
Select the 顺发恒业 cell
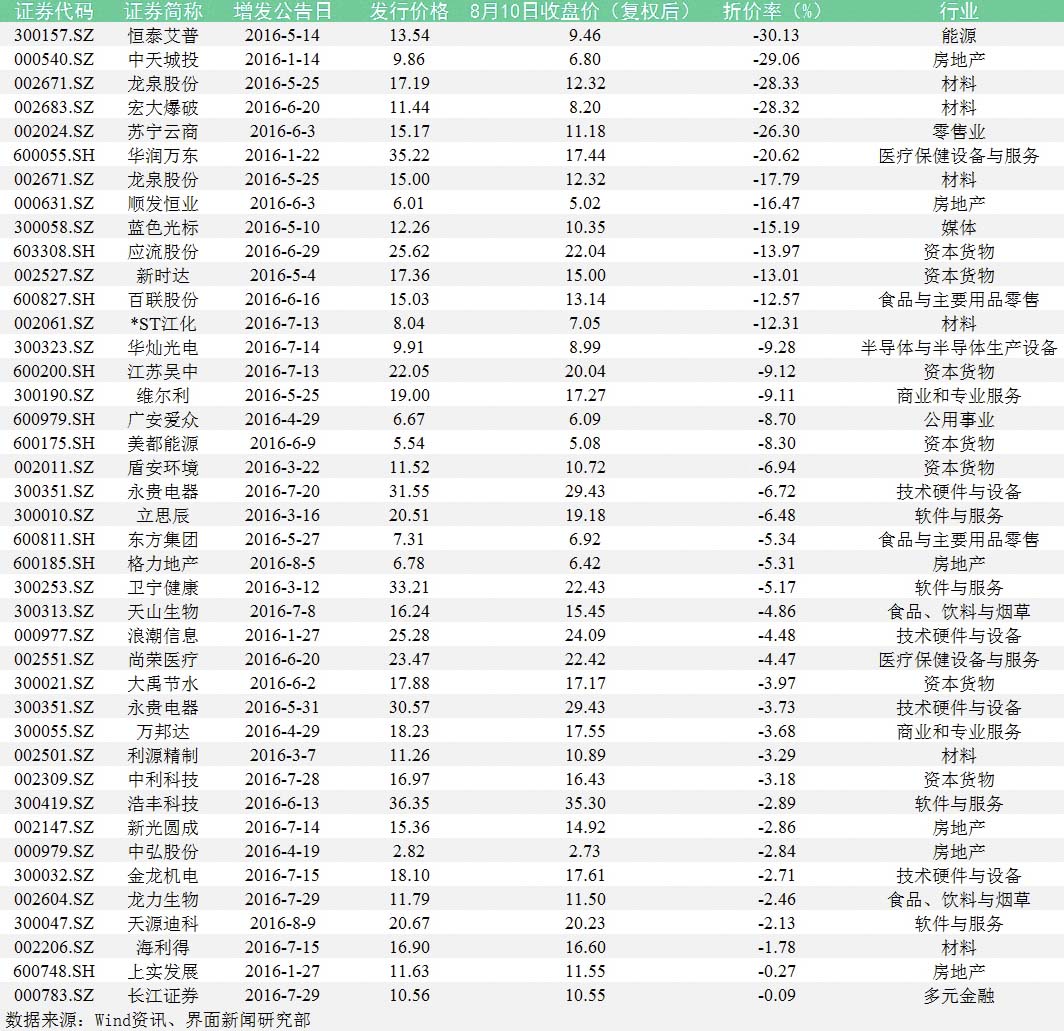[x=163, y=204]
